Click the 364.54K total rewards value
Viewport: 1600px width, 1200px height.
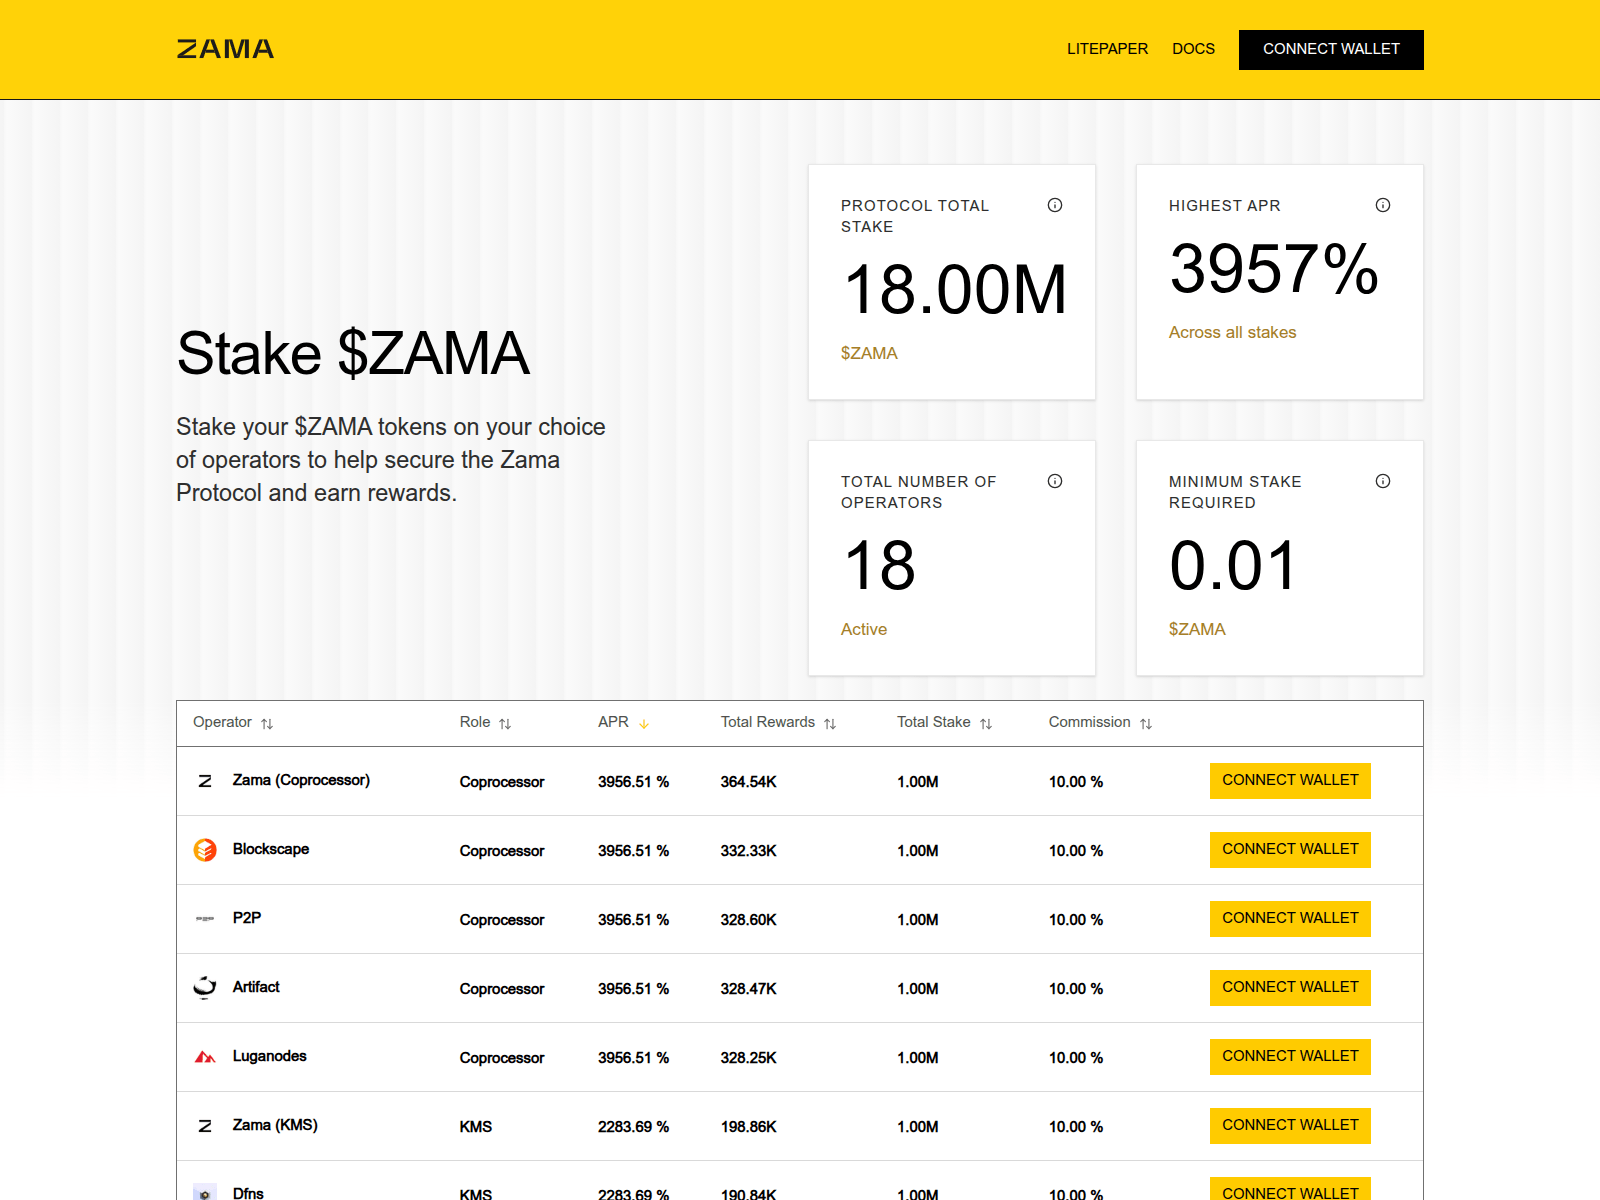749,782
